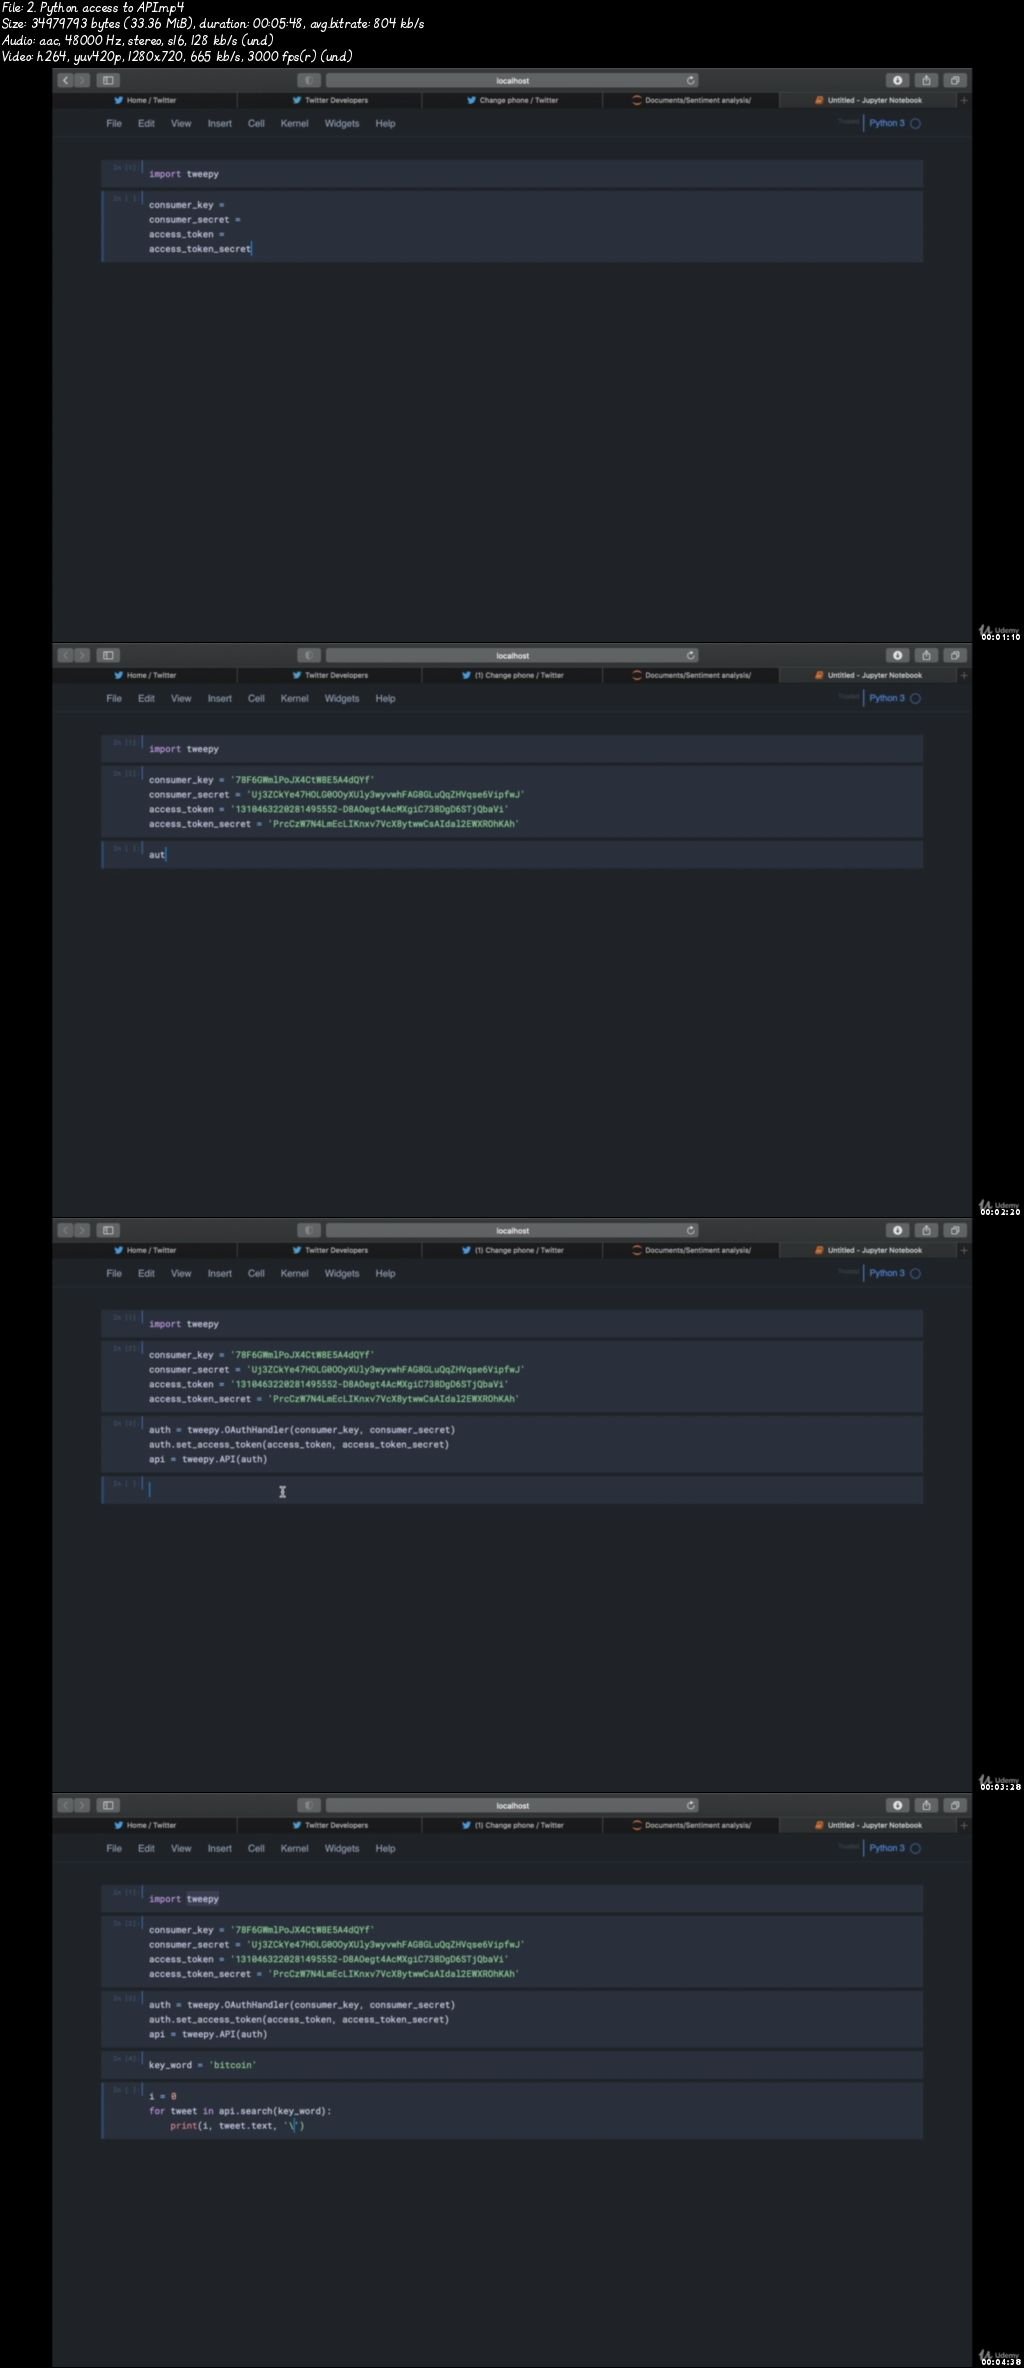1024x2368 pixels.
Task: Open Edit menu in 00:02:20 frame
Action: tap(146, 699)
